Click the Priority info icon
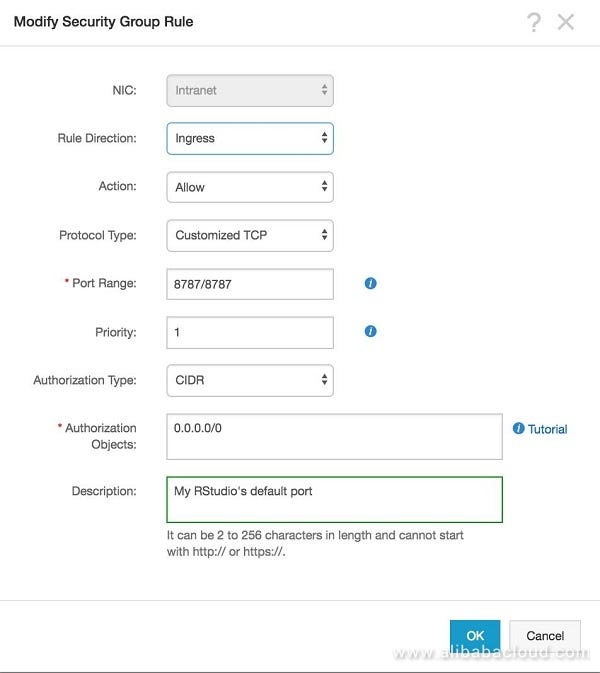The width and height of the screenshot is (600, 673). [370, 331]
